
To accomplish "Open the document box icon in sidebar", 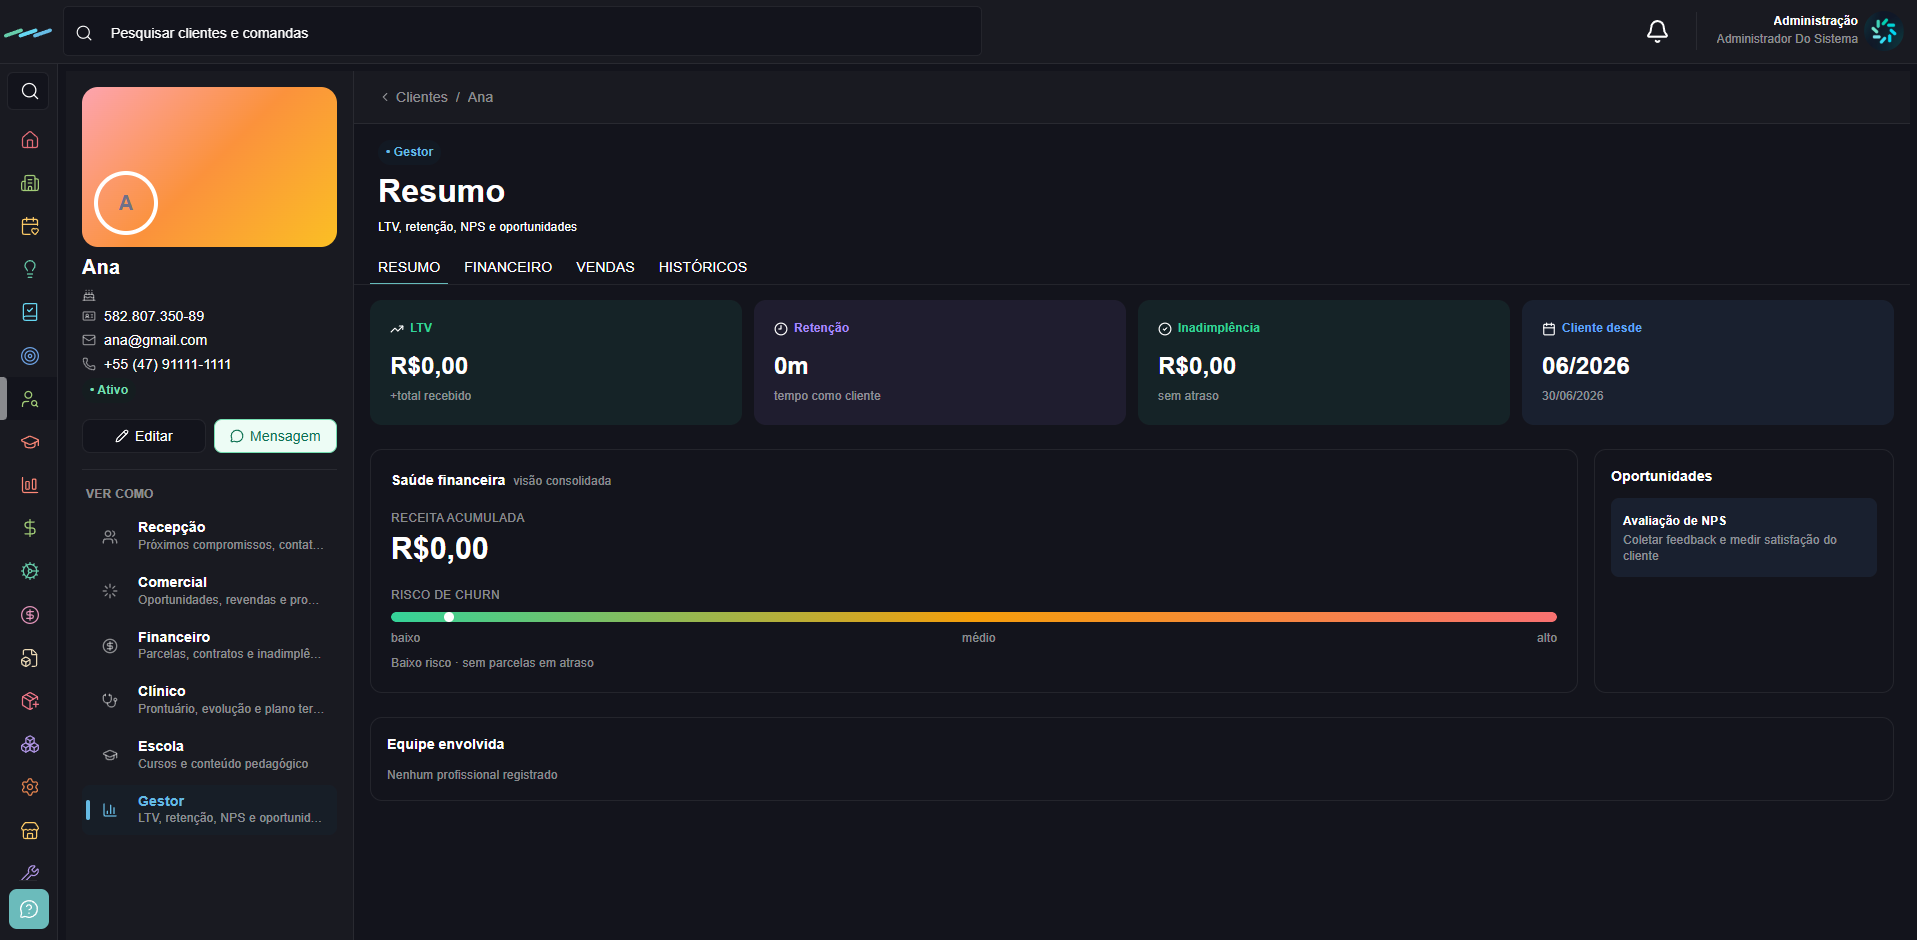I will [30, 658].
